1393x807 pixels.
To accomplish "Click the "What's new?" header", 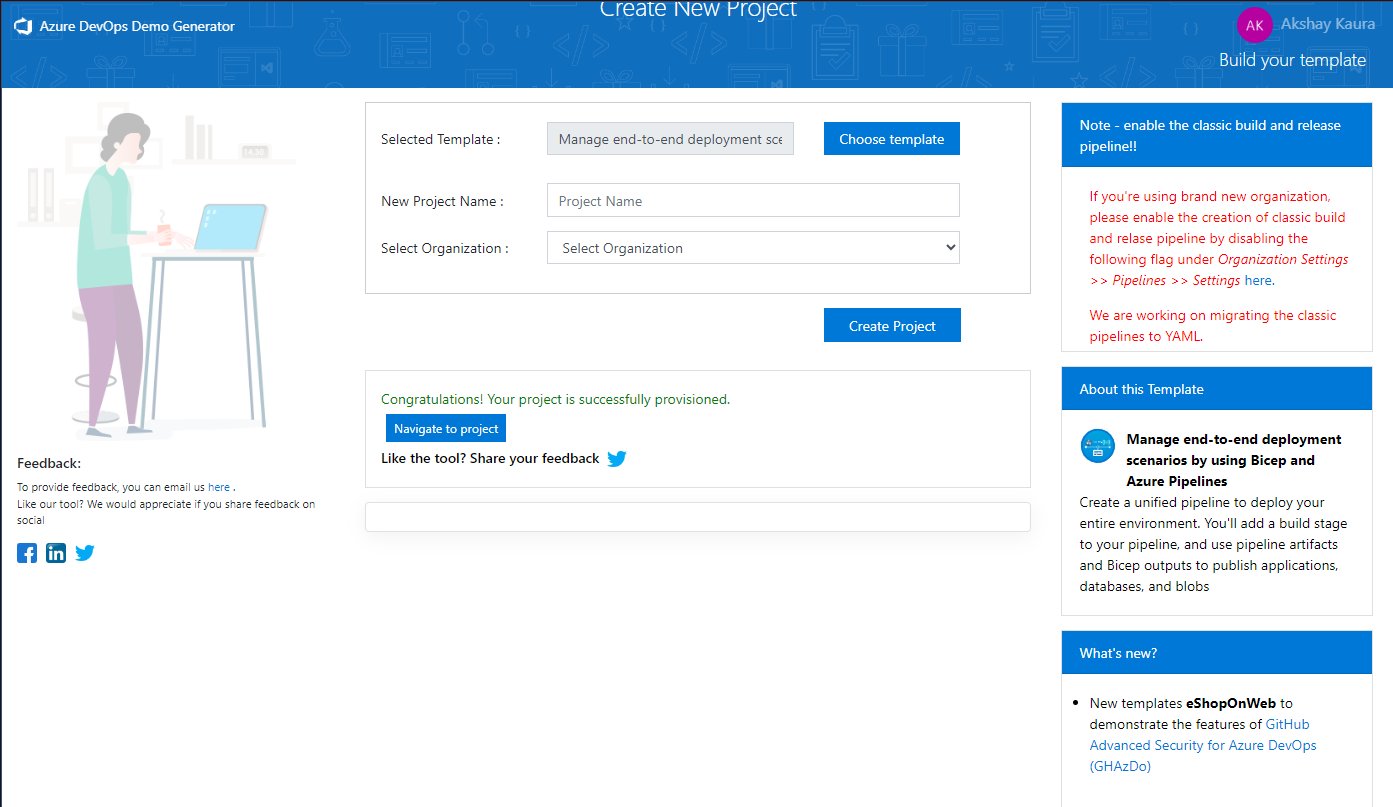I will [x=1217, y=653].
